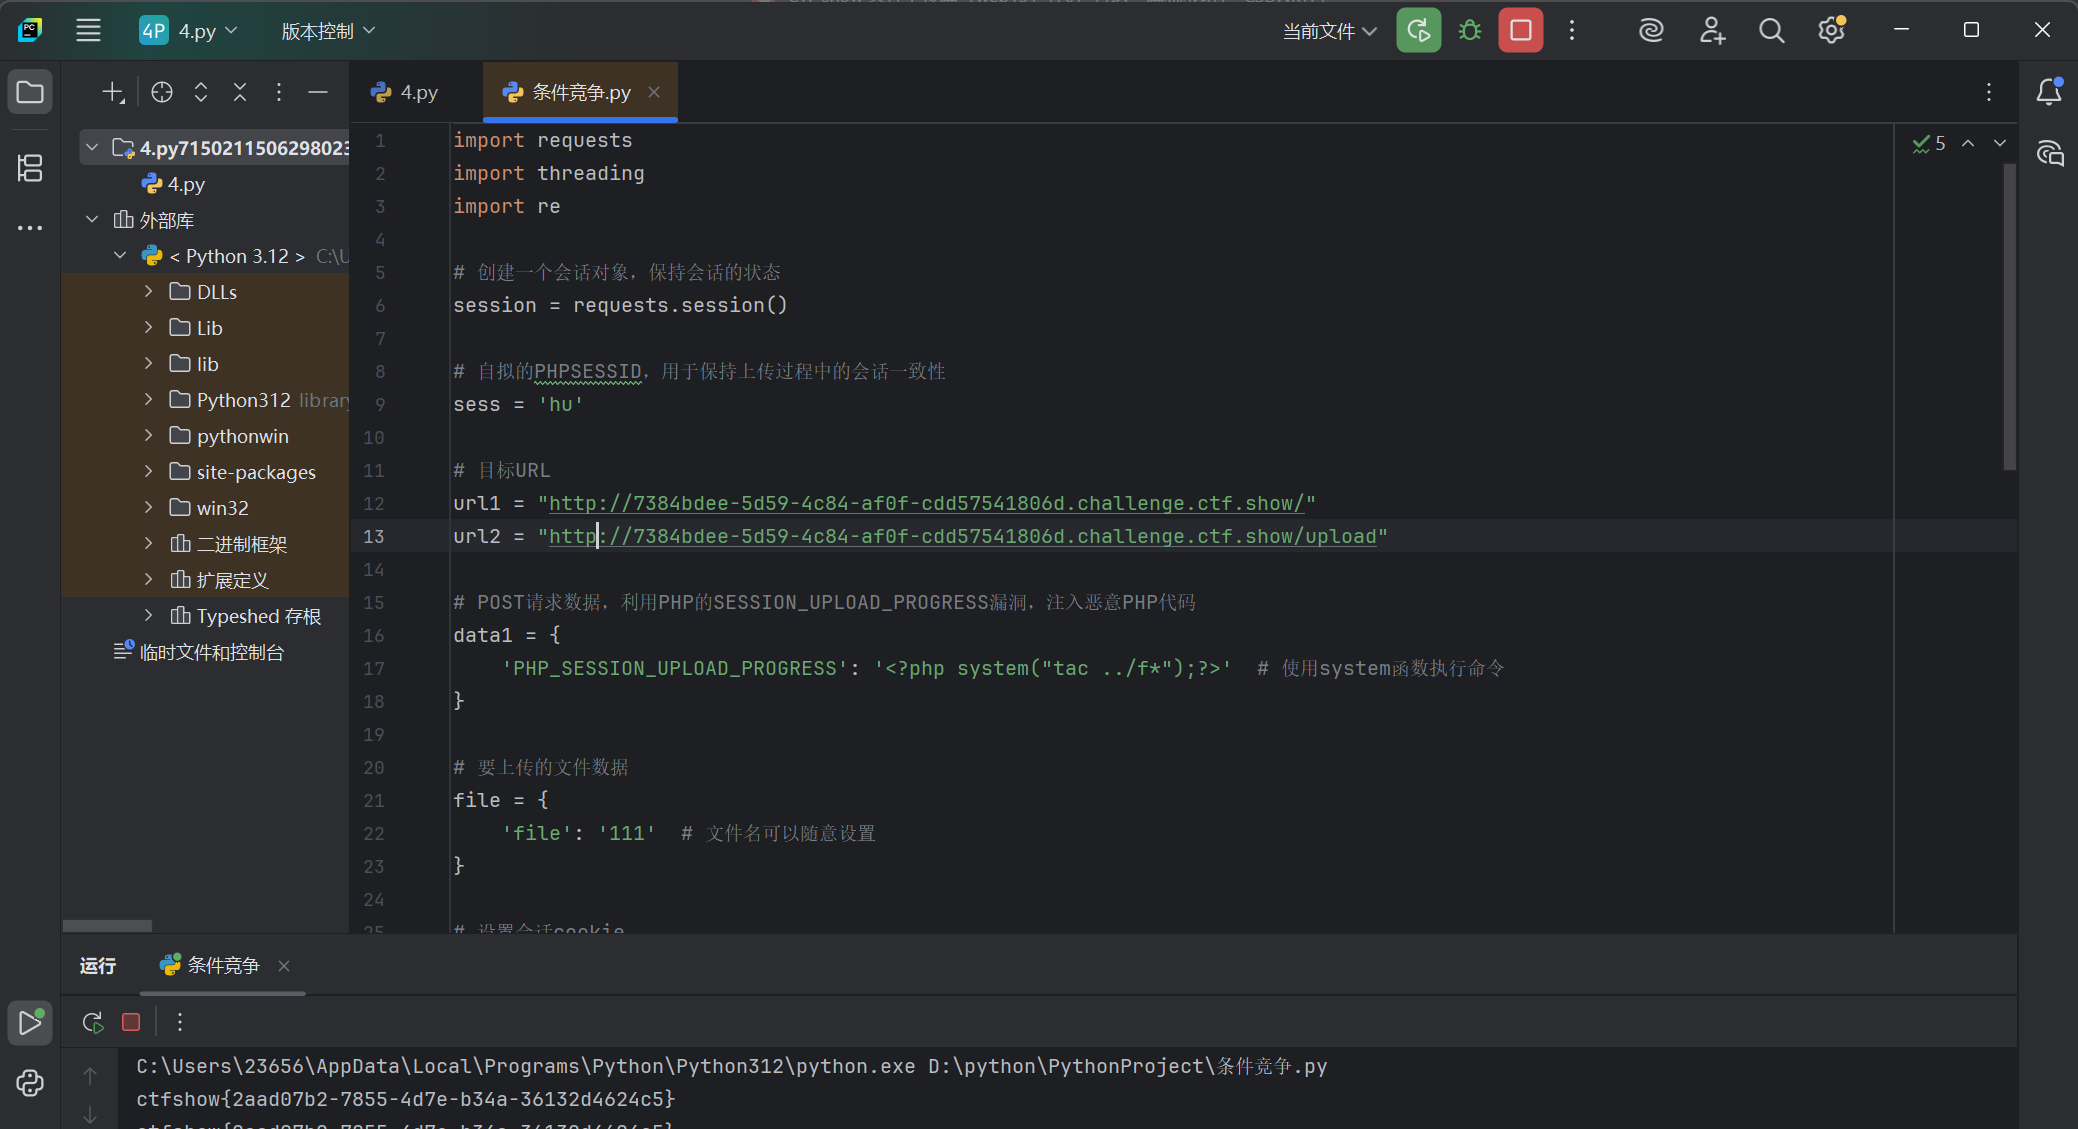The height and width of the screenshot is (1129, 2078).
Task: Expand the site-packages folder
Action: click(x=148, y=472)
